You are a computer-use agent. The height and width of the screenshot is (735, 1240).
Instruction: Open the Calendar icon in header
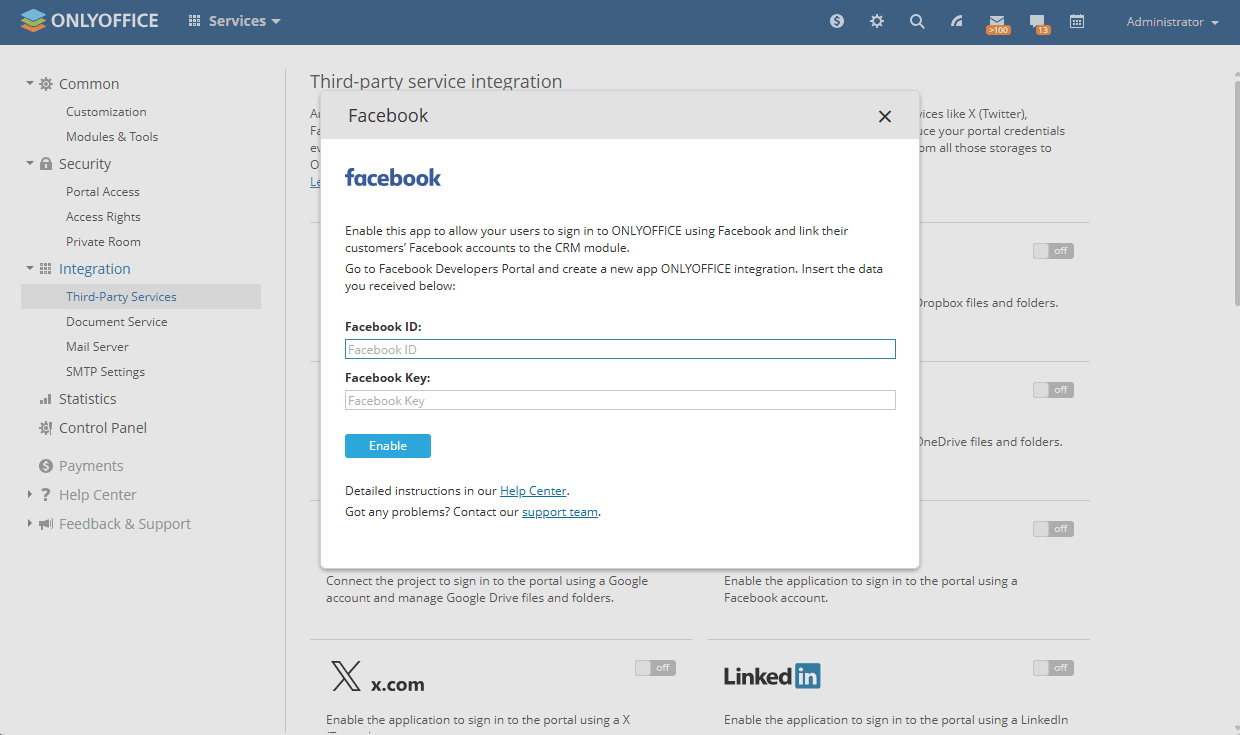[x=1077, y=21]
